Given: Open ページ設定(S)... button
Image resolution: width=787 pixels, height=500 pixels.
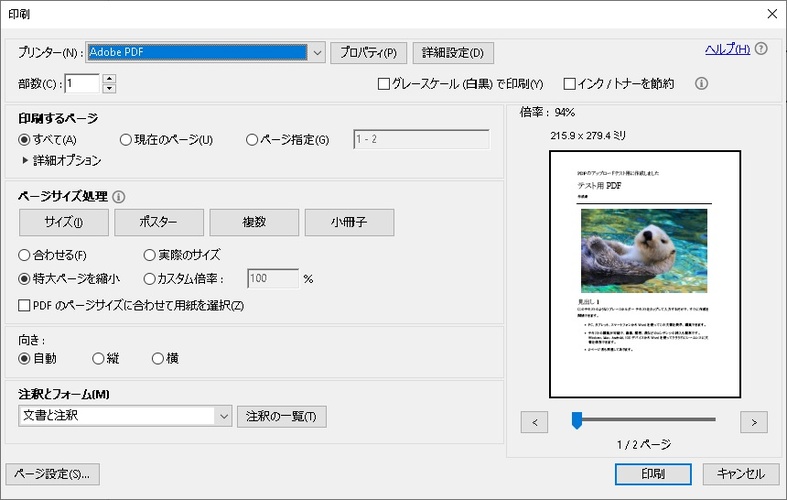Looking at the screenshot, I should click(x=53, y=474).
